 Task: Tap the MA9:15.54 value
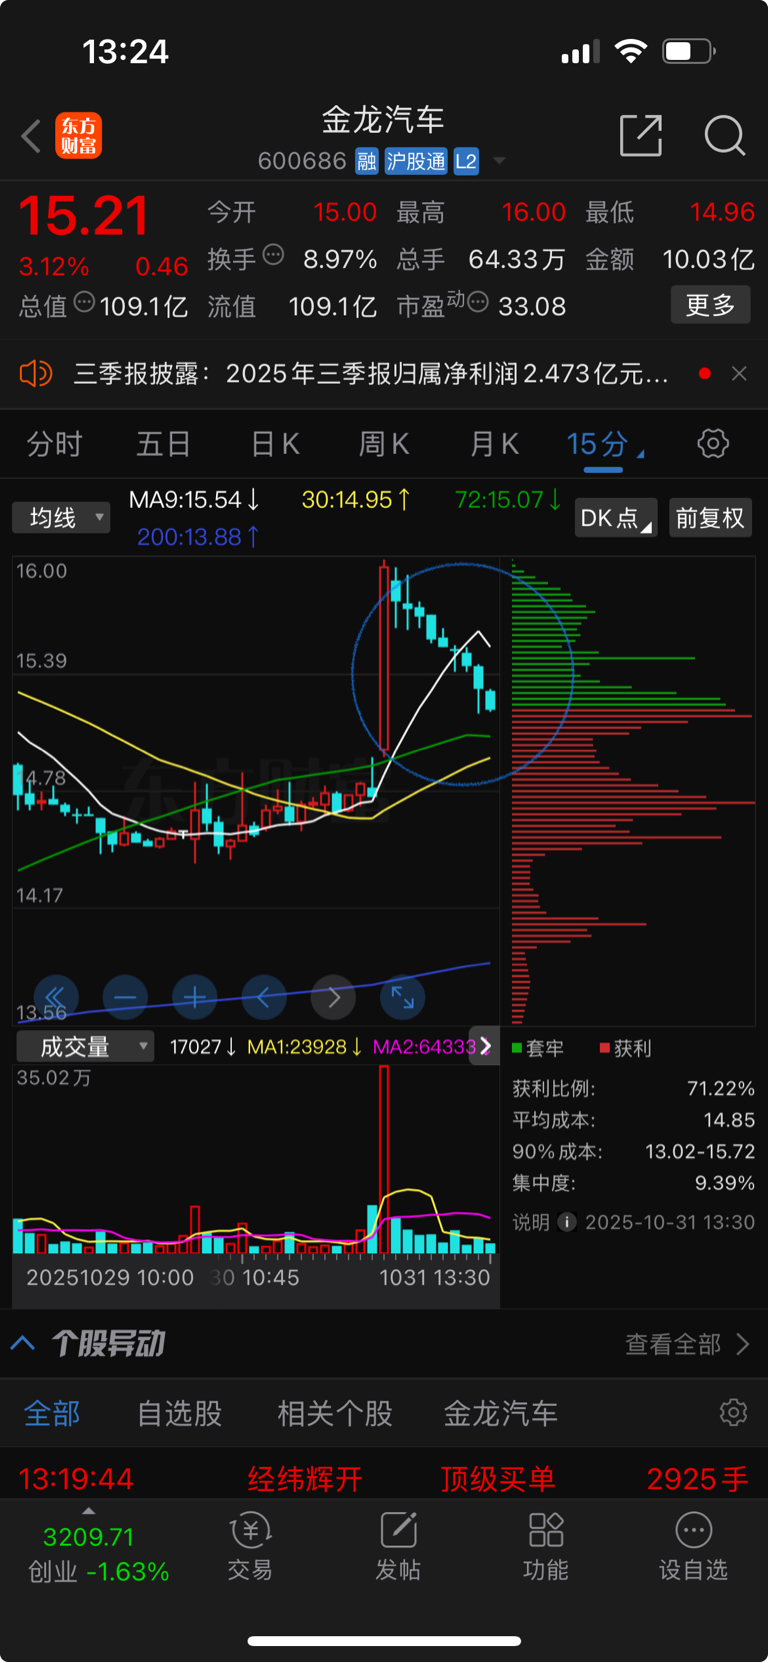(194, 499)
